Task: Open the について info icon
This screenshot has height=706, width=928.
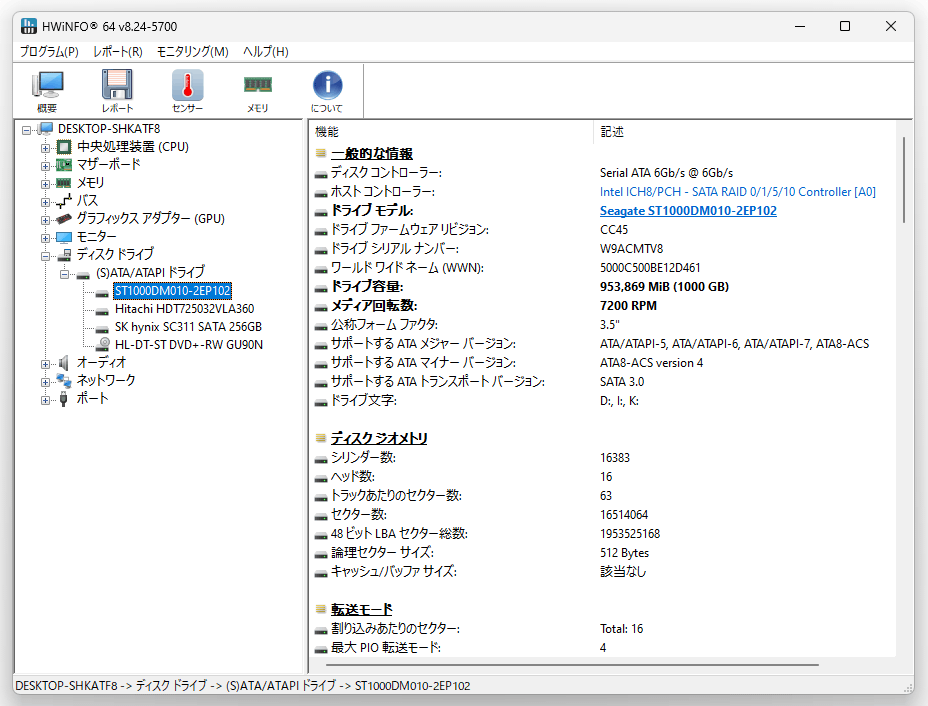Action: (x=327, y=91)
